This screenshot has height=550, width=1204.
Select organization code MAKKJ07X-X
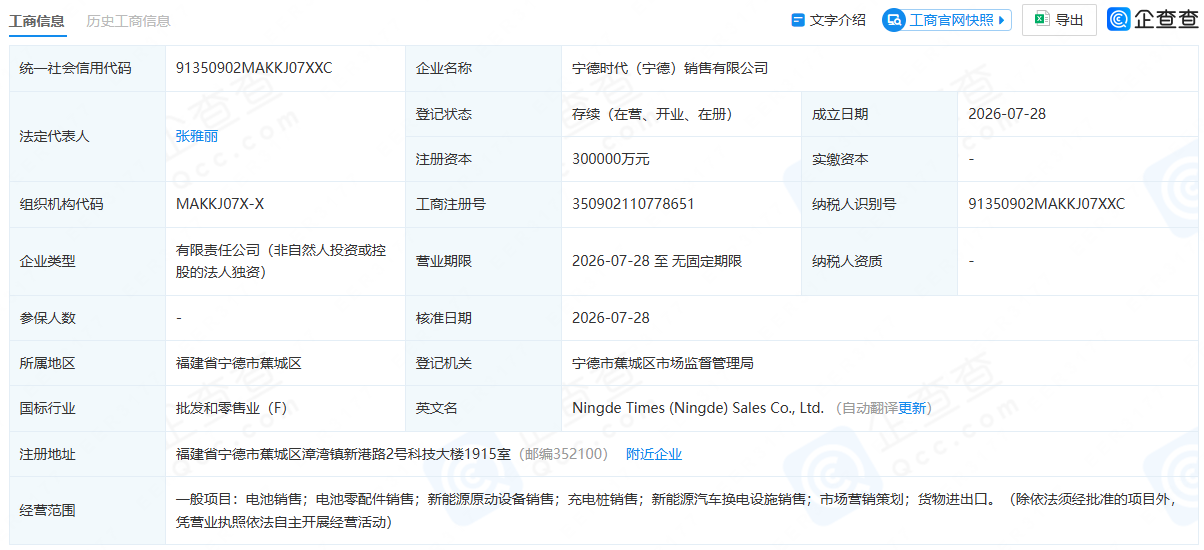220,204
